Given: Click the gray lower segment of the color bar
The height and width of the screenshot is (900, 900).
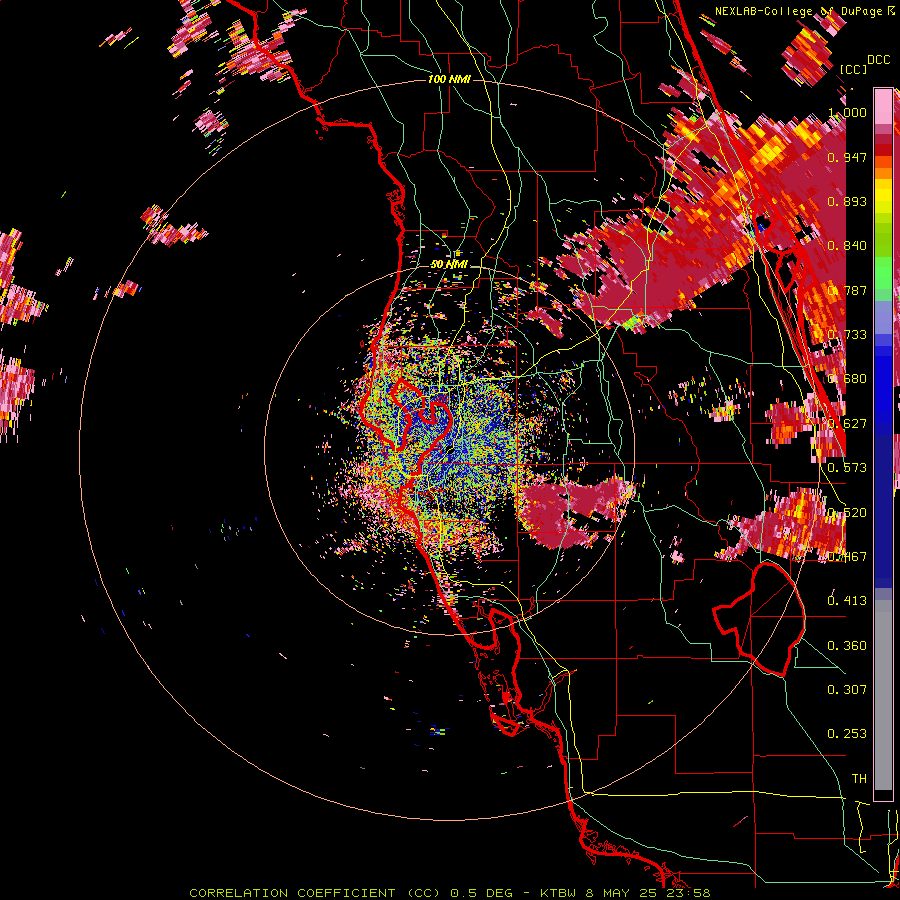Looking at the screenshot, I should pos(883,695).
